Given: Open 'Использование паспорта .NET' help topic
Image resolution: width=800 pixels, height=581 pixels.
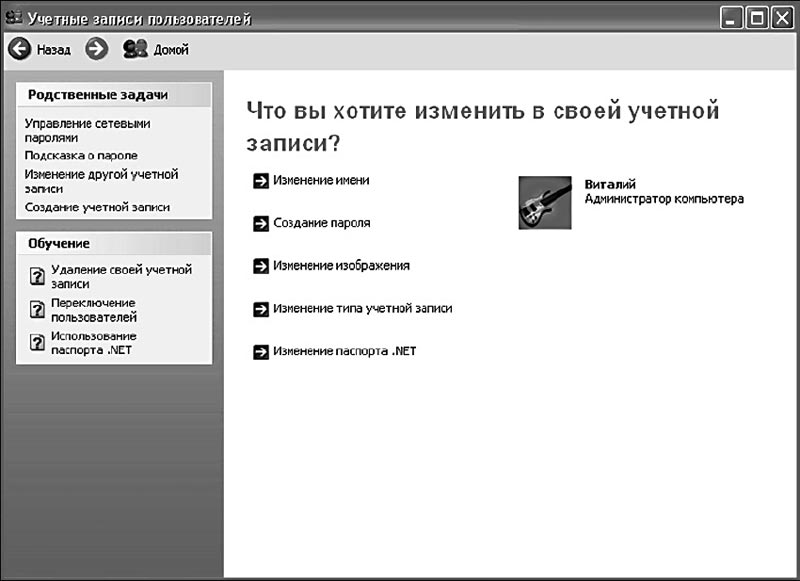Looking at the screenshot, I should point(94,343).
